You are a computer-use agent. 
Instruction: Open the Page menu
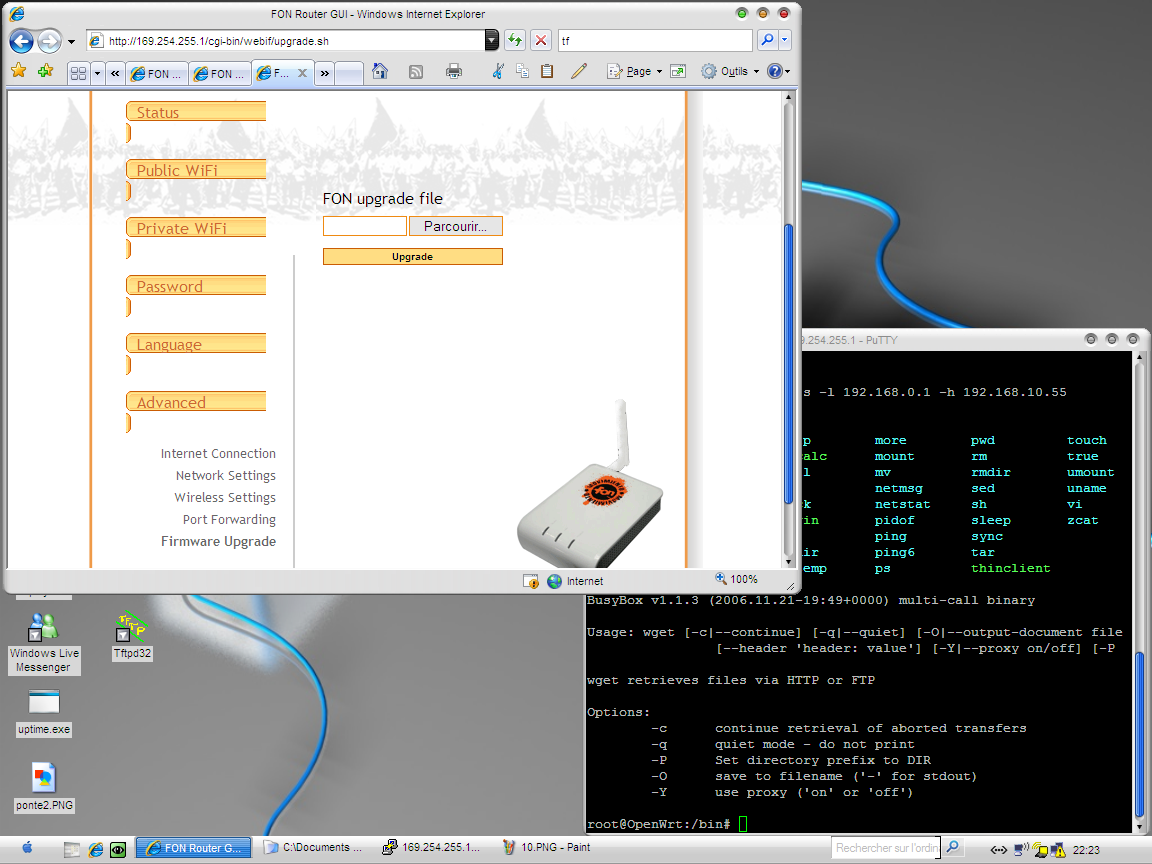pyautogui.click(x=635, y=71)
